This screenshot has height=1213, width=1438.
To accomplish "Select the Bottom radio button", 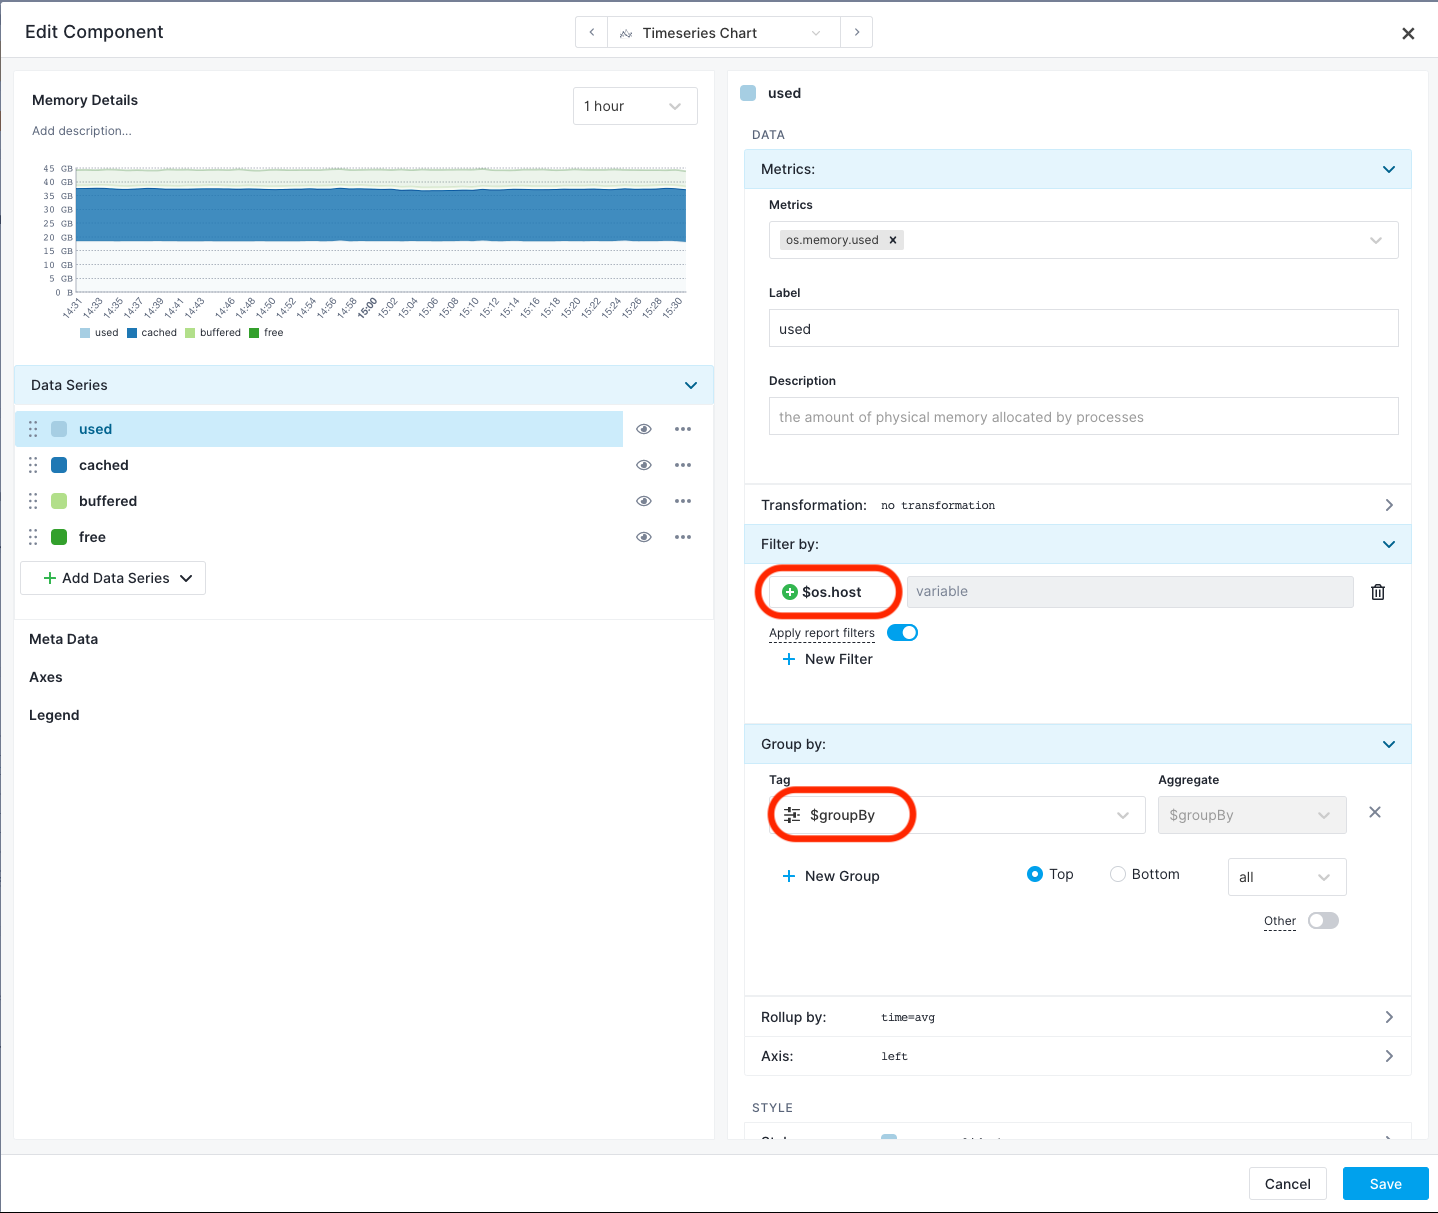I will [1118, 874].
